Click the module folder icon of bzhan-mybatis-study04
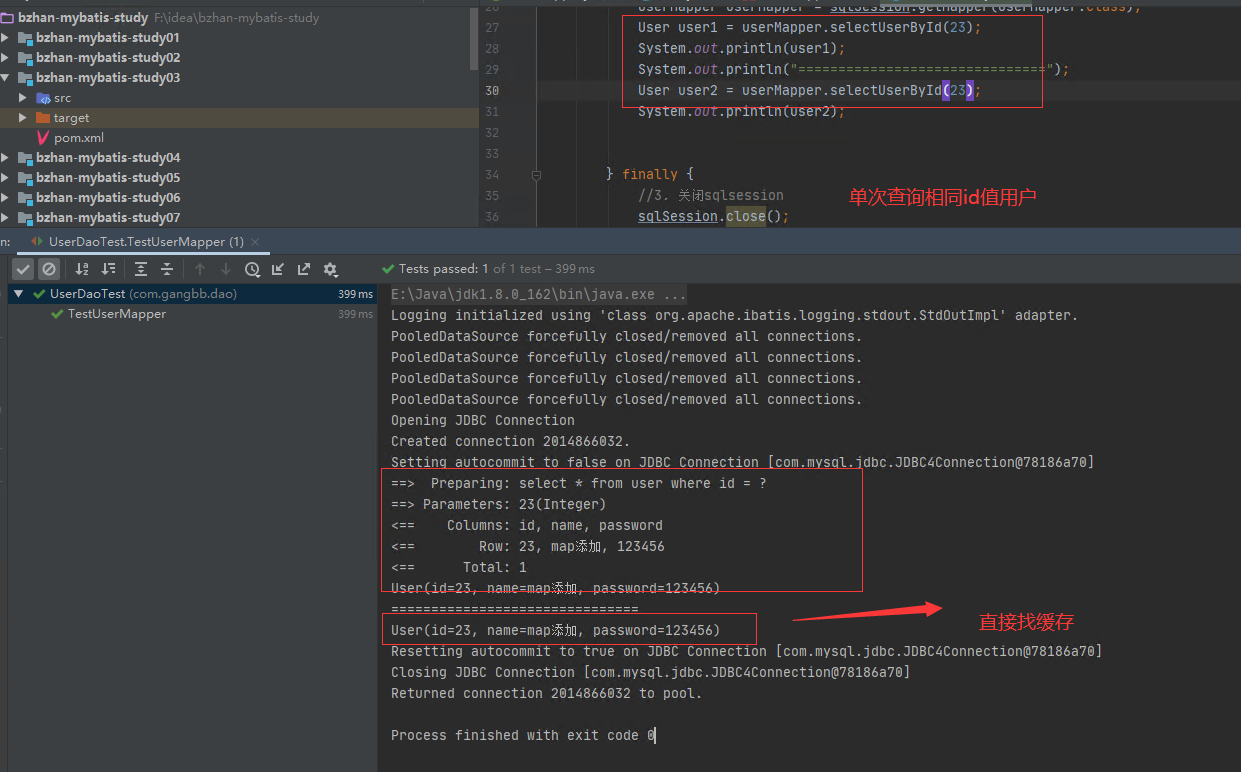Viewport: 1241px width, 772px height. [x=25, y=158]
